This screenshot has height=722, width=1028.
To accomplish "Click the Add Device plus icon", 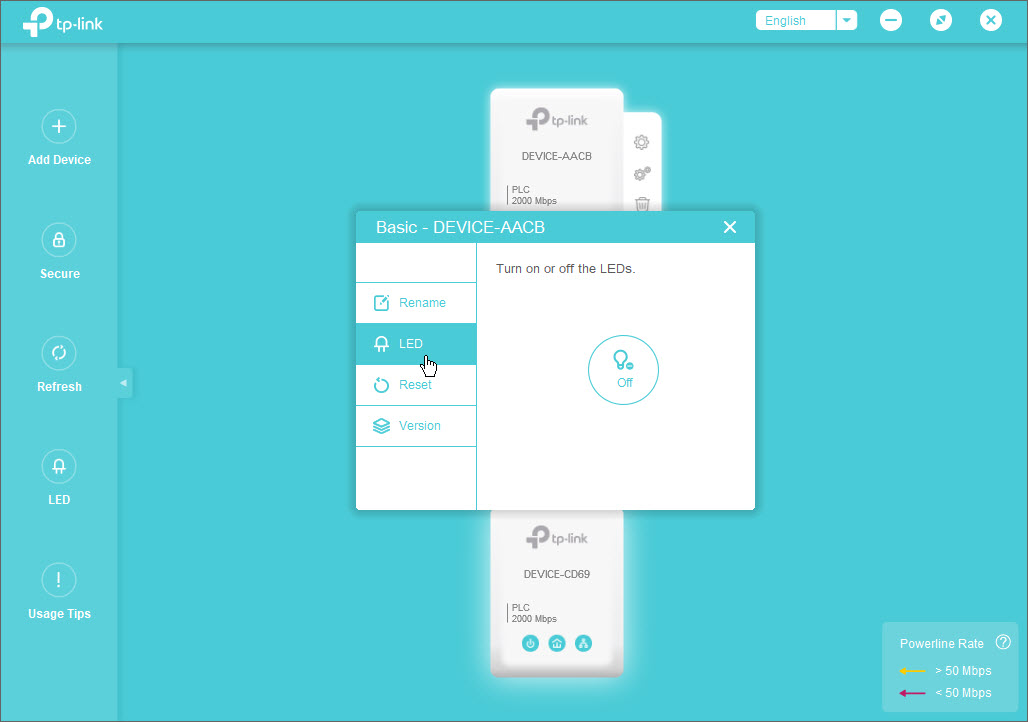I will (x=59, y=126).
